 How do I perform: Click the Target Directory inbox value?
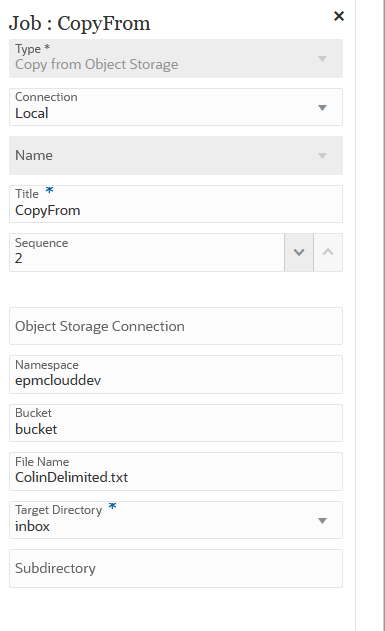pos(32,526)
